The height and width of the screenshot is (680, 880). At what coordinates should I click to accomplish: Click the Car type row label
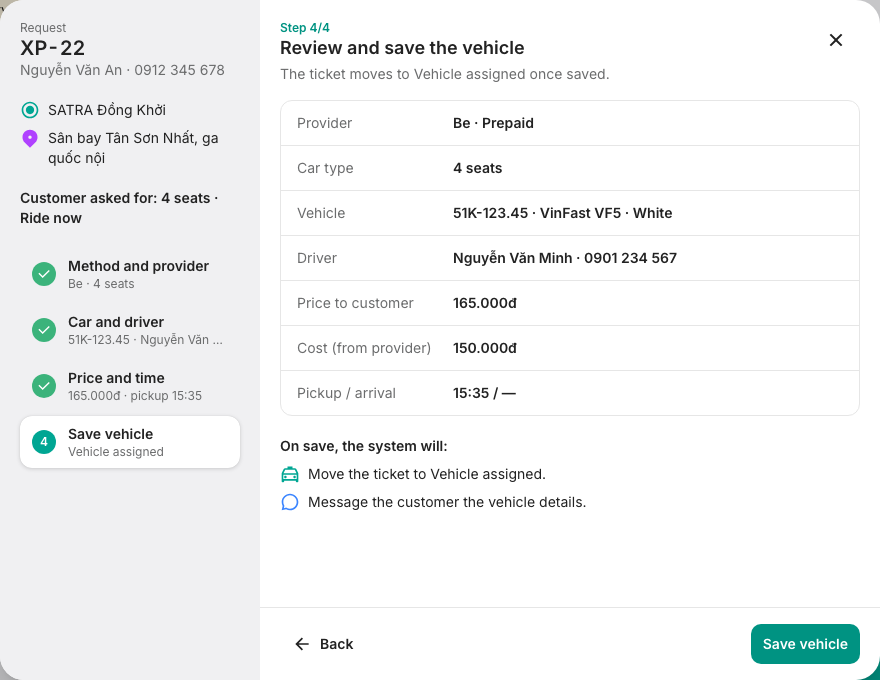click(325, 168)
